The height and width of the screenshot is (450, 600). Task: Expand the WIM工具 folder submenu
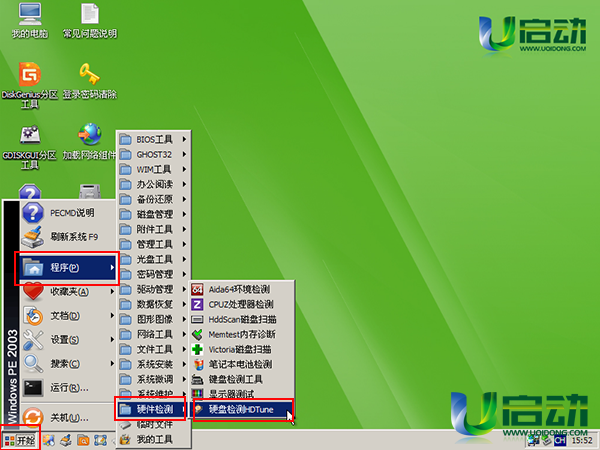[153, 170]
